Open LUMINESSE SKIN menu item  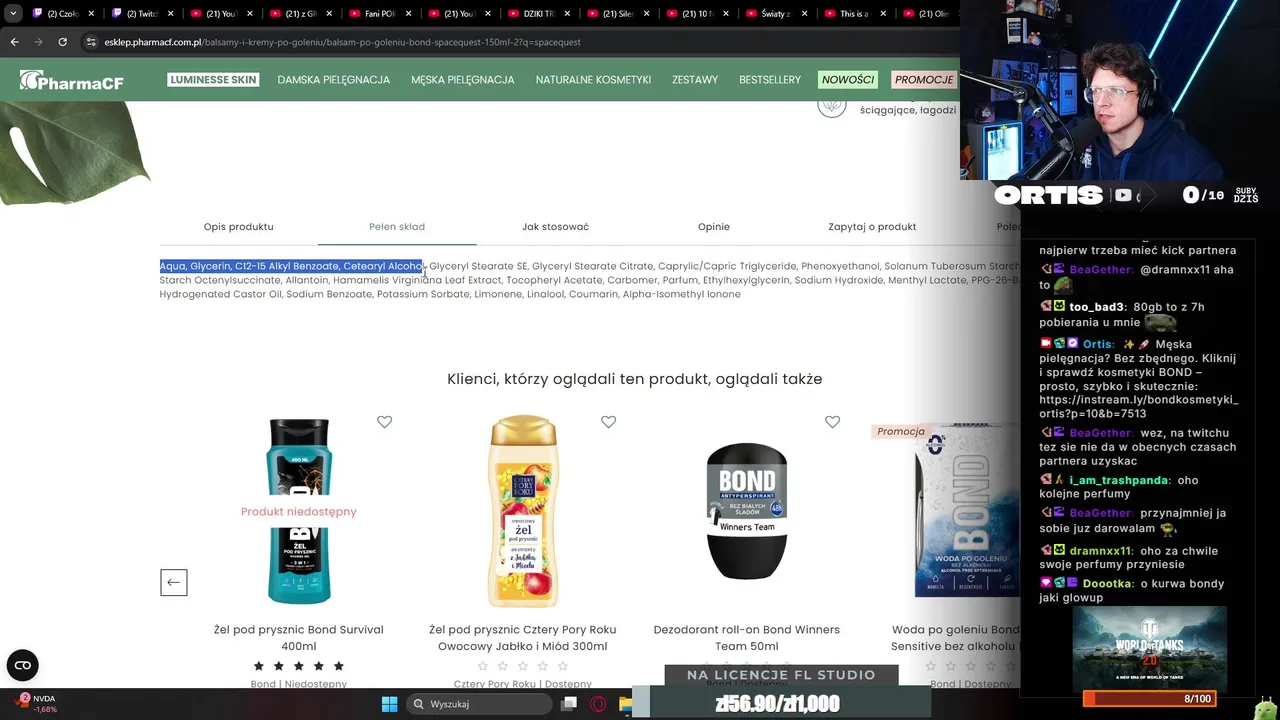(x=213, y=80)
